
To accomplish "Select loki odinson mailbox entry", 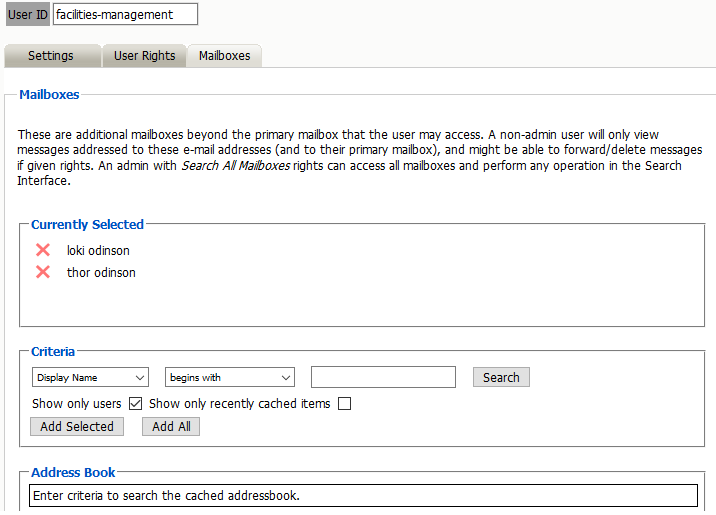I will [x=98, y=250].
